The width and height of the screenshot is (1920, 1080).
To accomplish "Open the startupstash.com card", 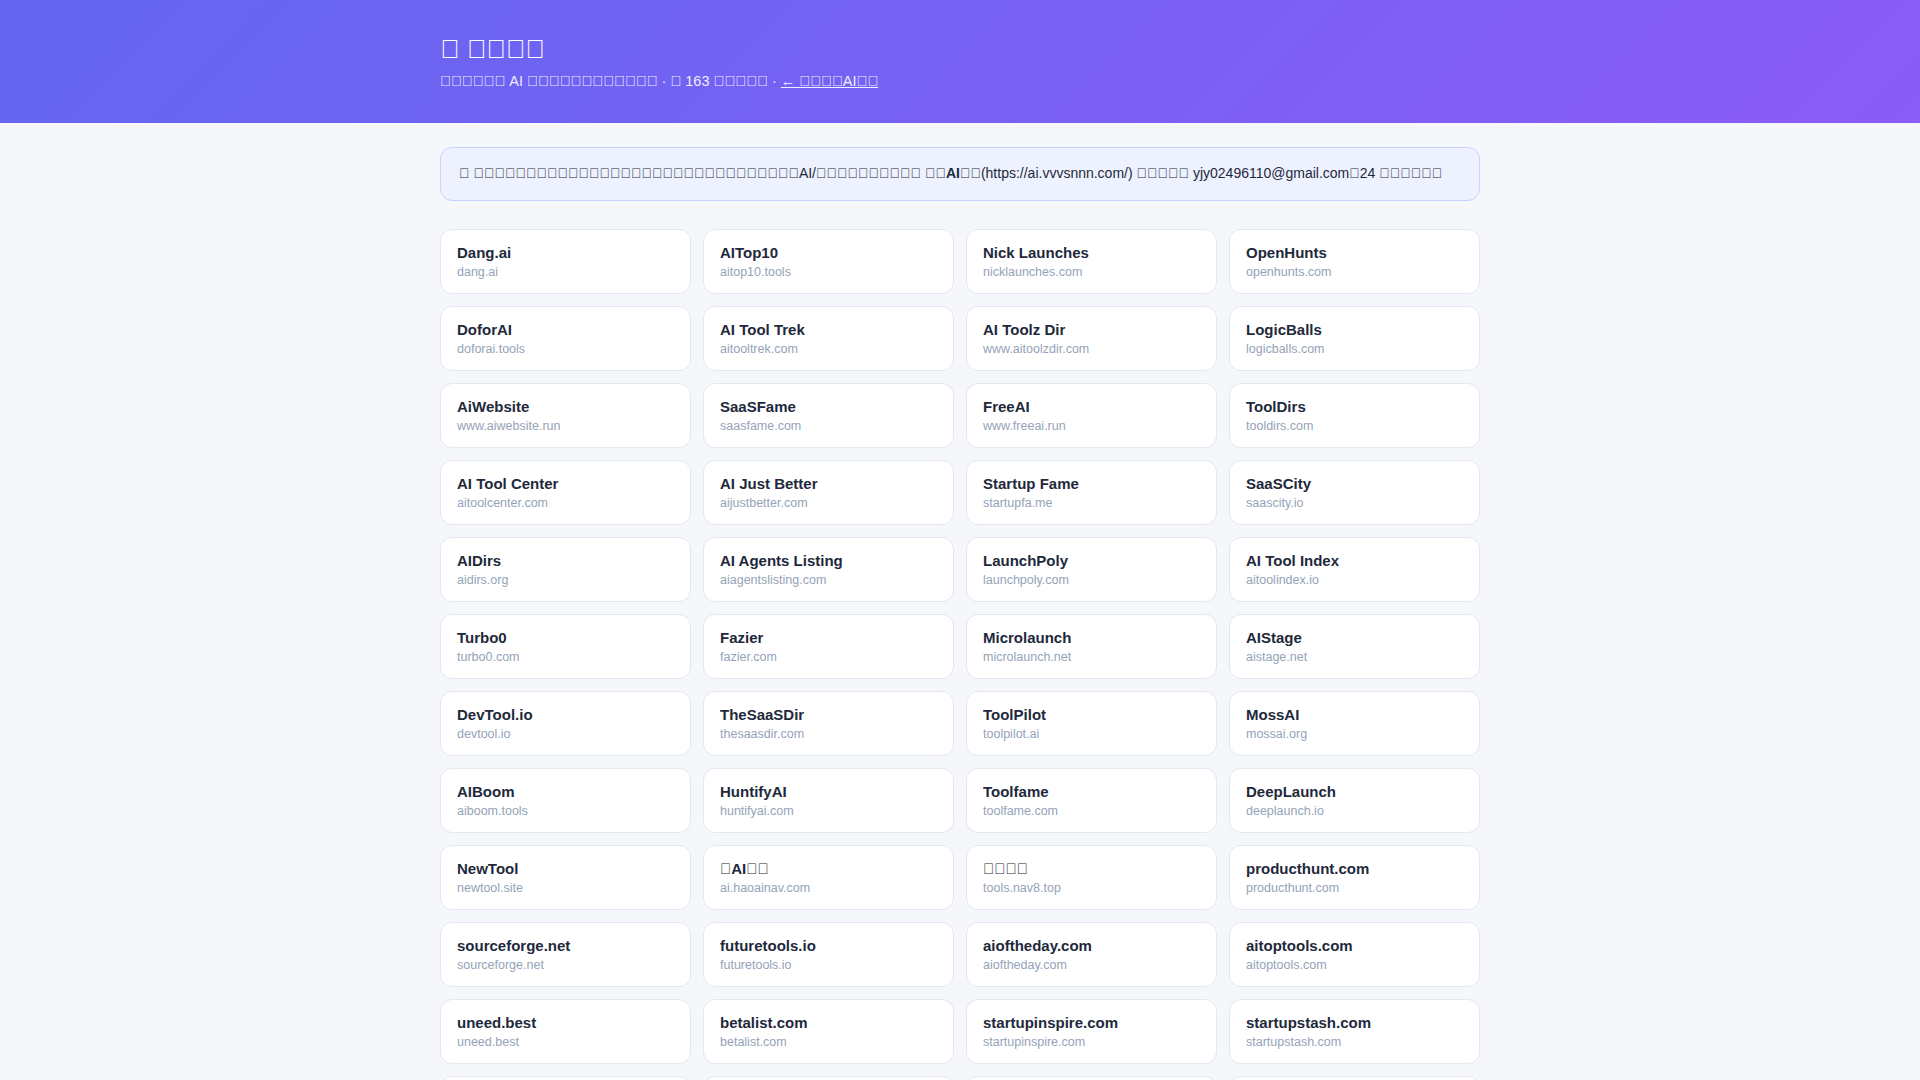I will [1354, 1031].
